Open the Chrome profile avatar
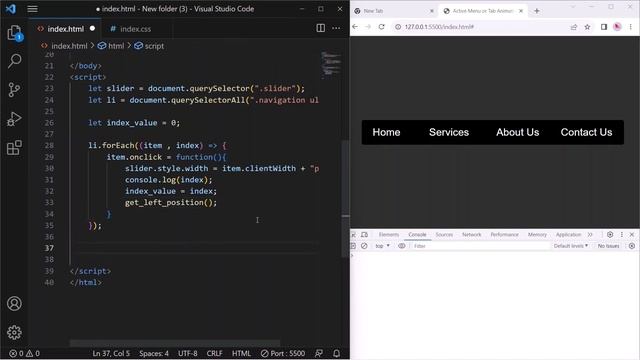The image size is (640, 360). pyautogui.click(x=617, y=27)
